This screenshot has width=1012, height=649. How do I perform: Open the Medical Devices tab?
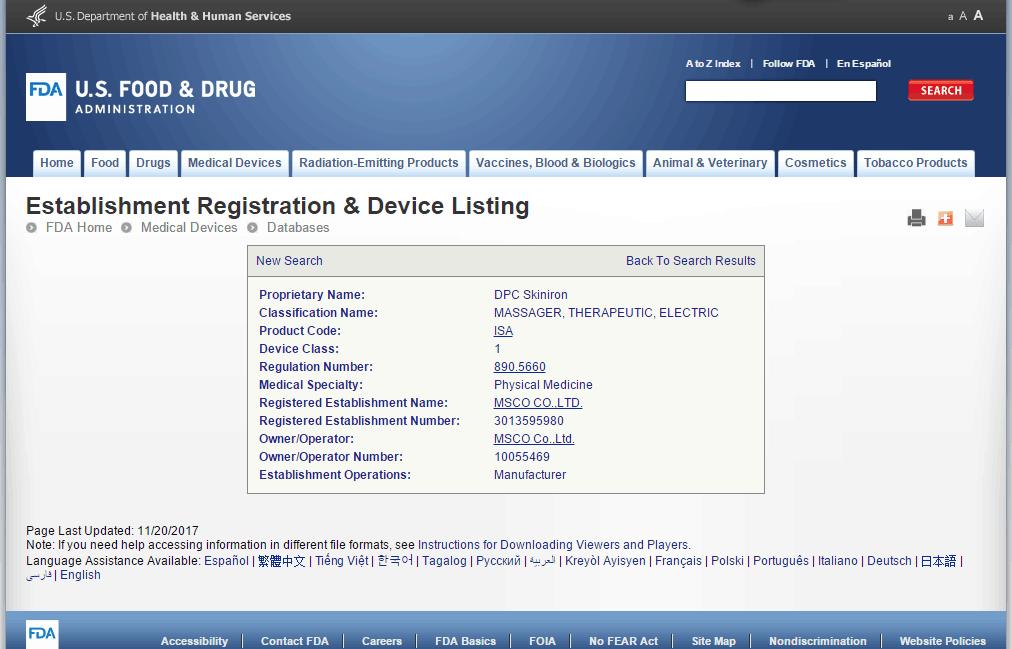[234, 163]
